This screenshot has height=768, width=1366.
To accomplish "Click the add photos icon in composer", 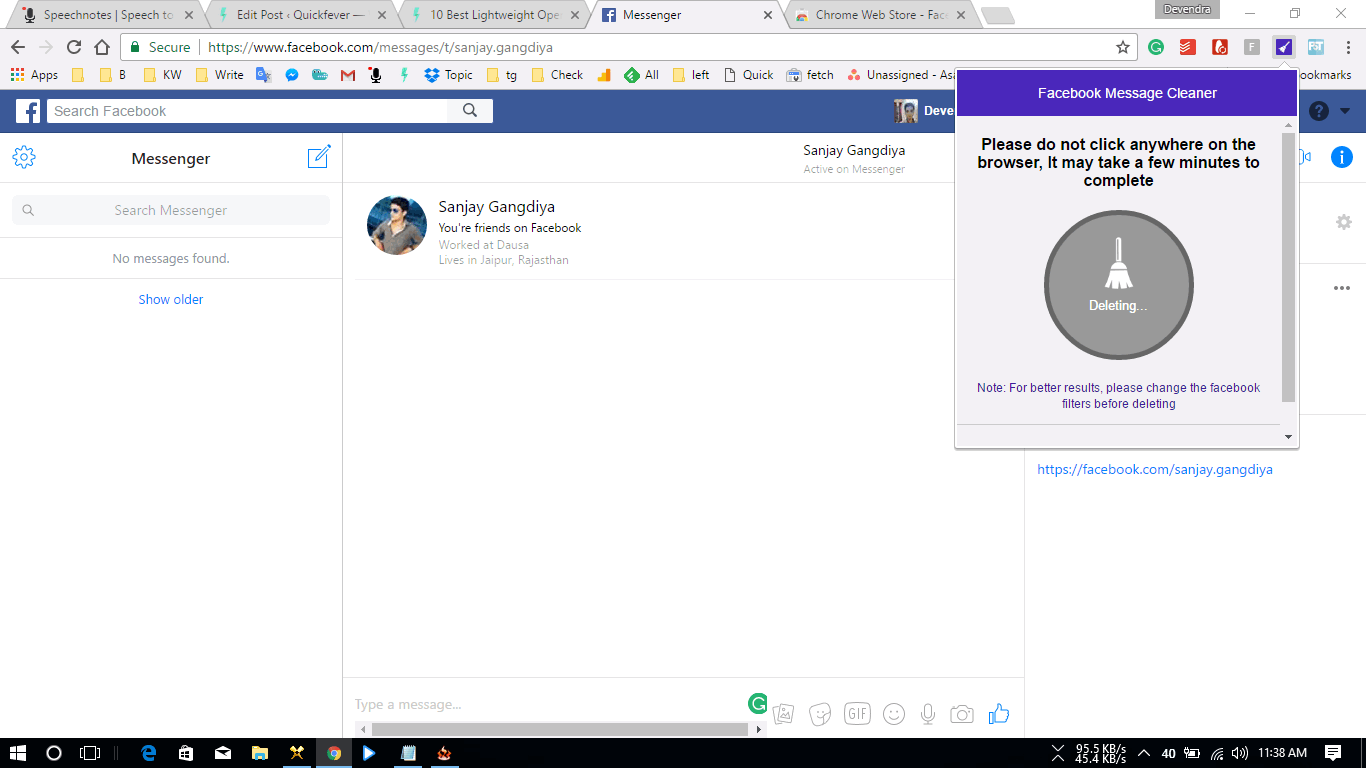I will tap(784, 714).
